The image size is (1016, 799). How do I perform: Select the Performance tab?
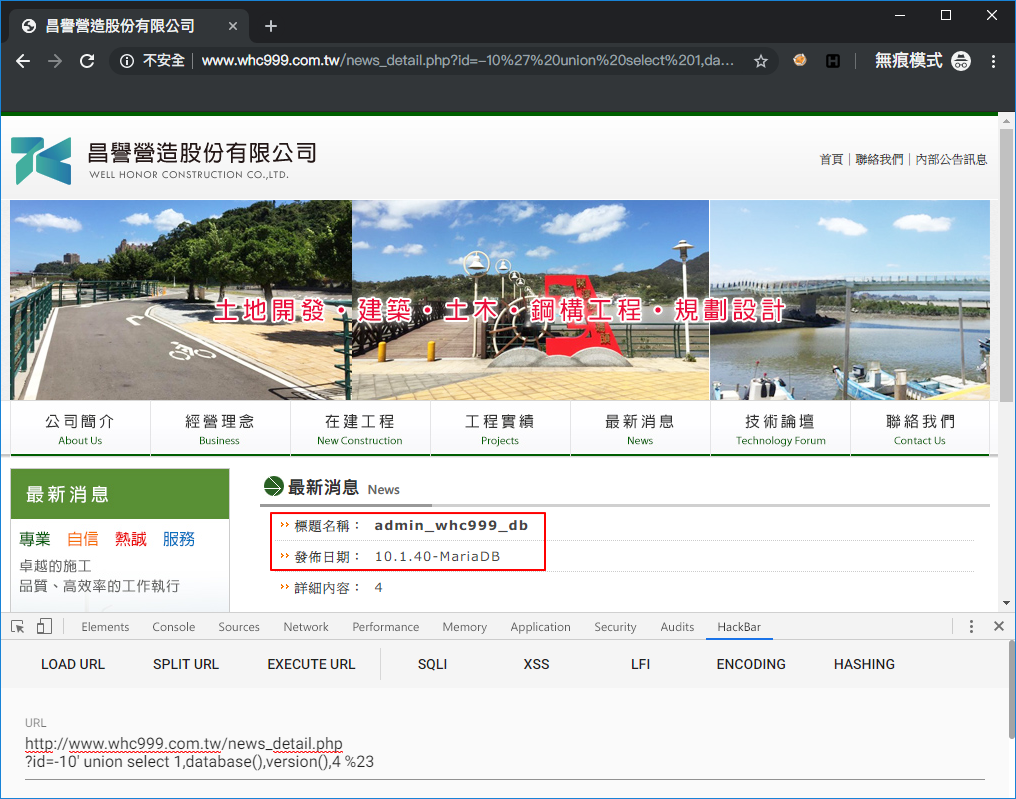[386, 627]
